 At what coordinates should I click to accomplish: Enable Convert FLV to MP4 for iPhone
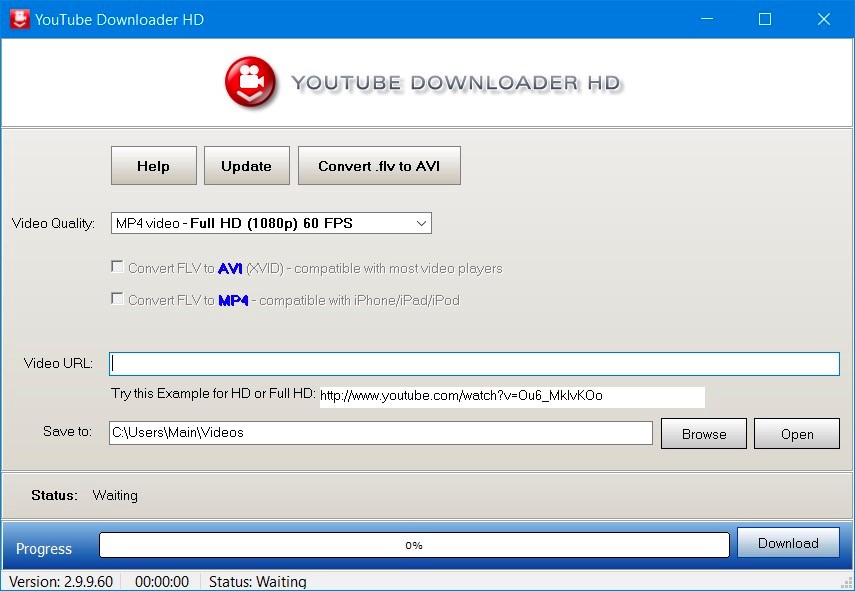[117, 298]
